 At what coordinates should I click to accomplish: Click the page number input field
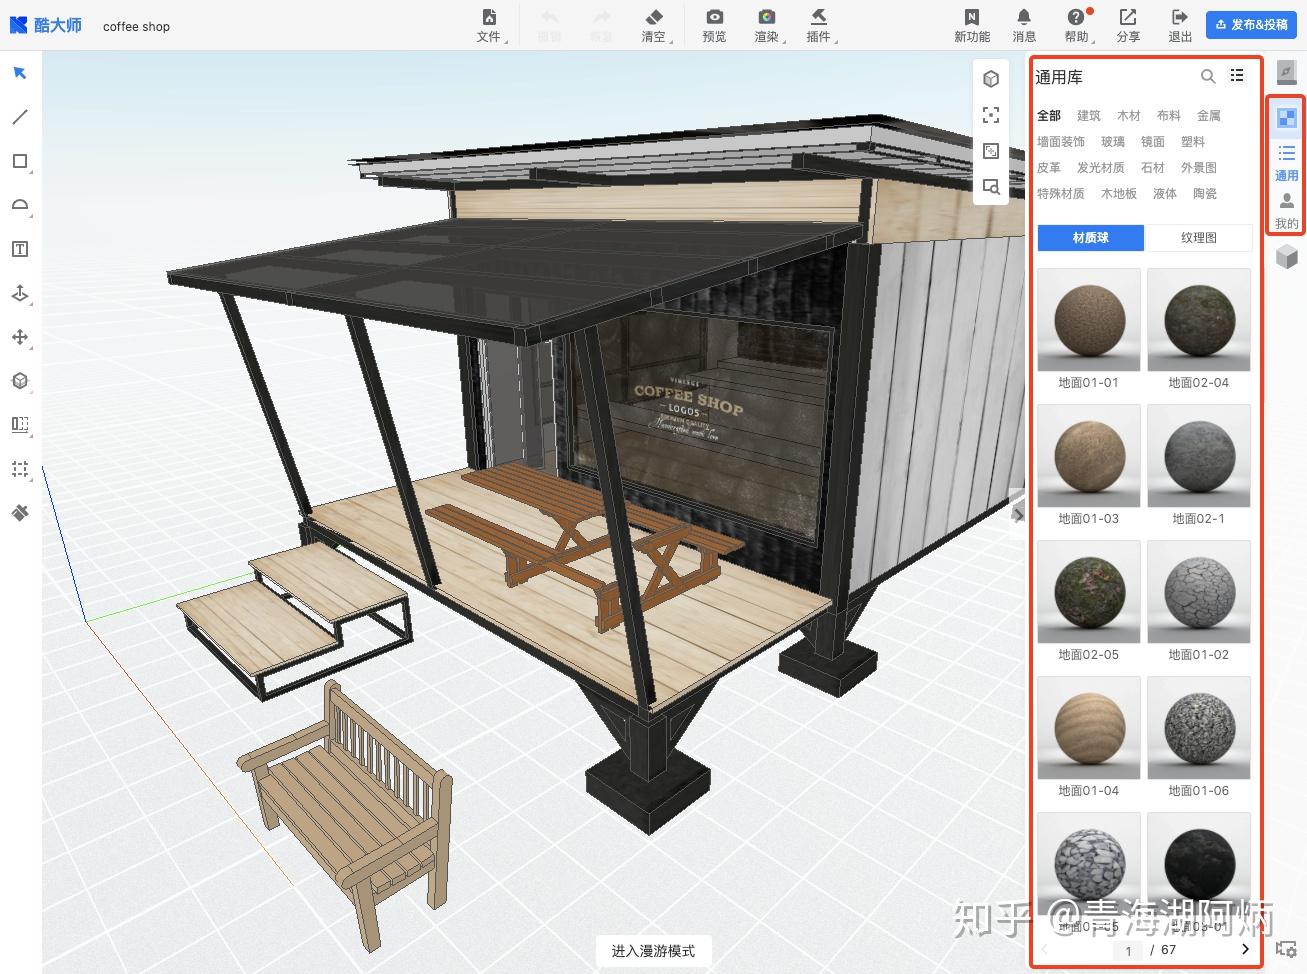point(1129,951)
